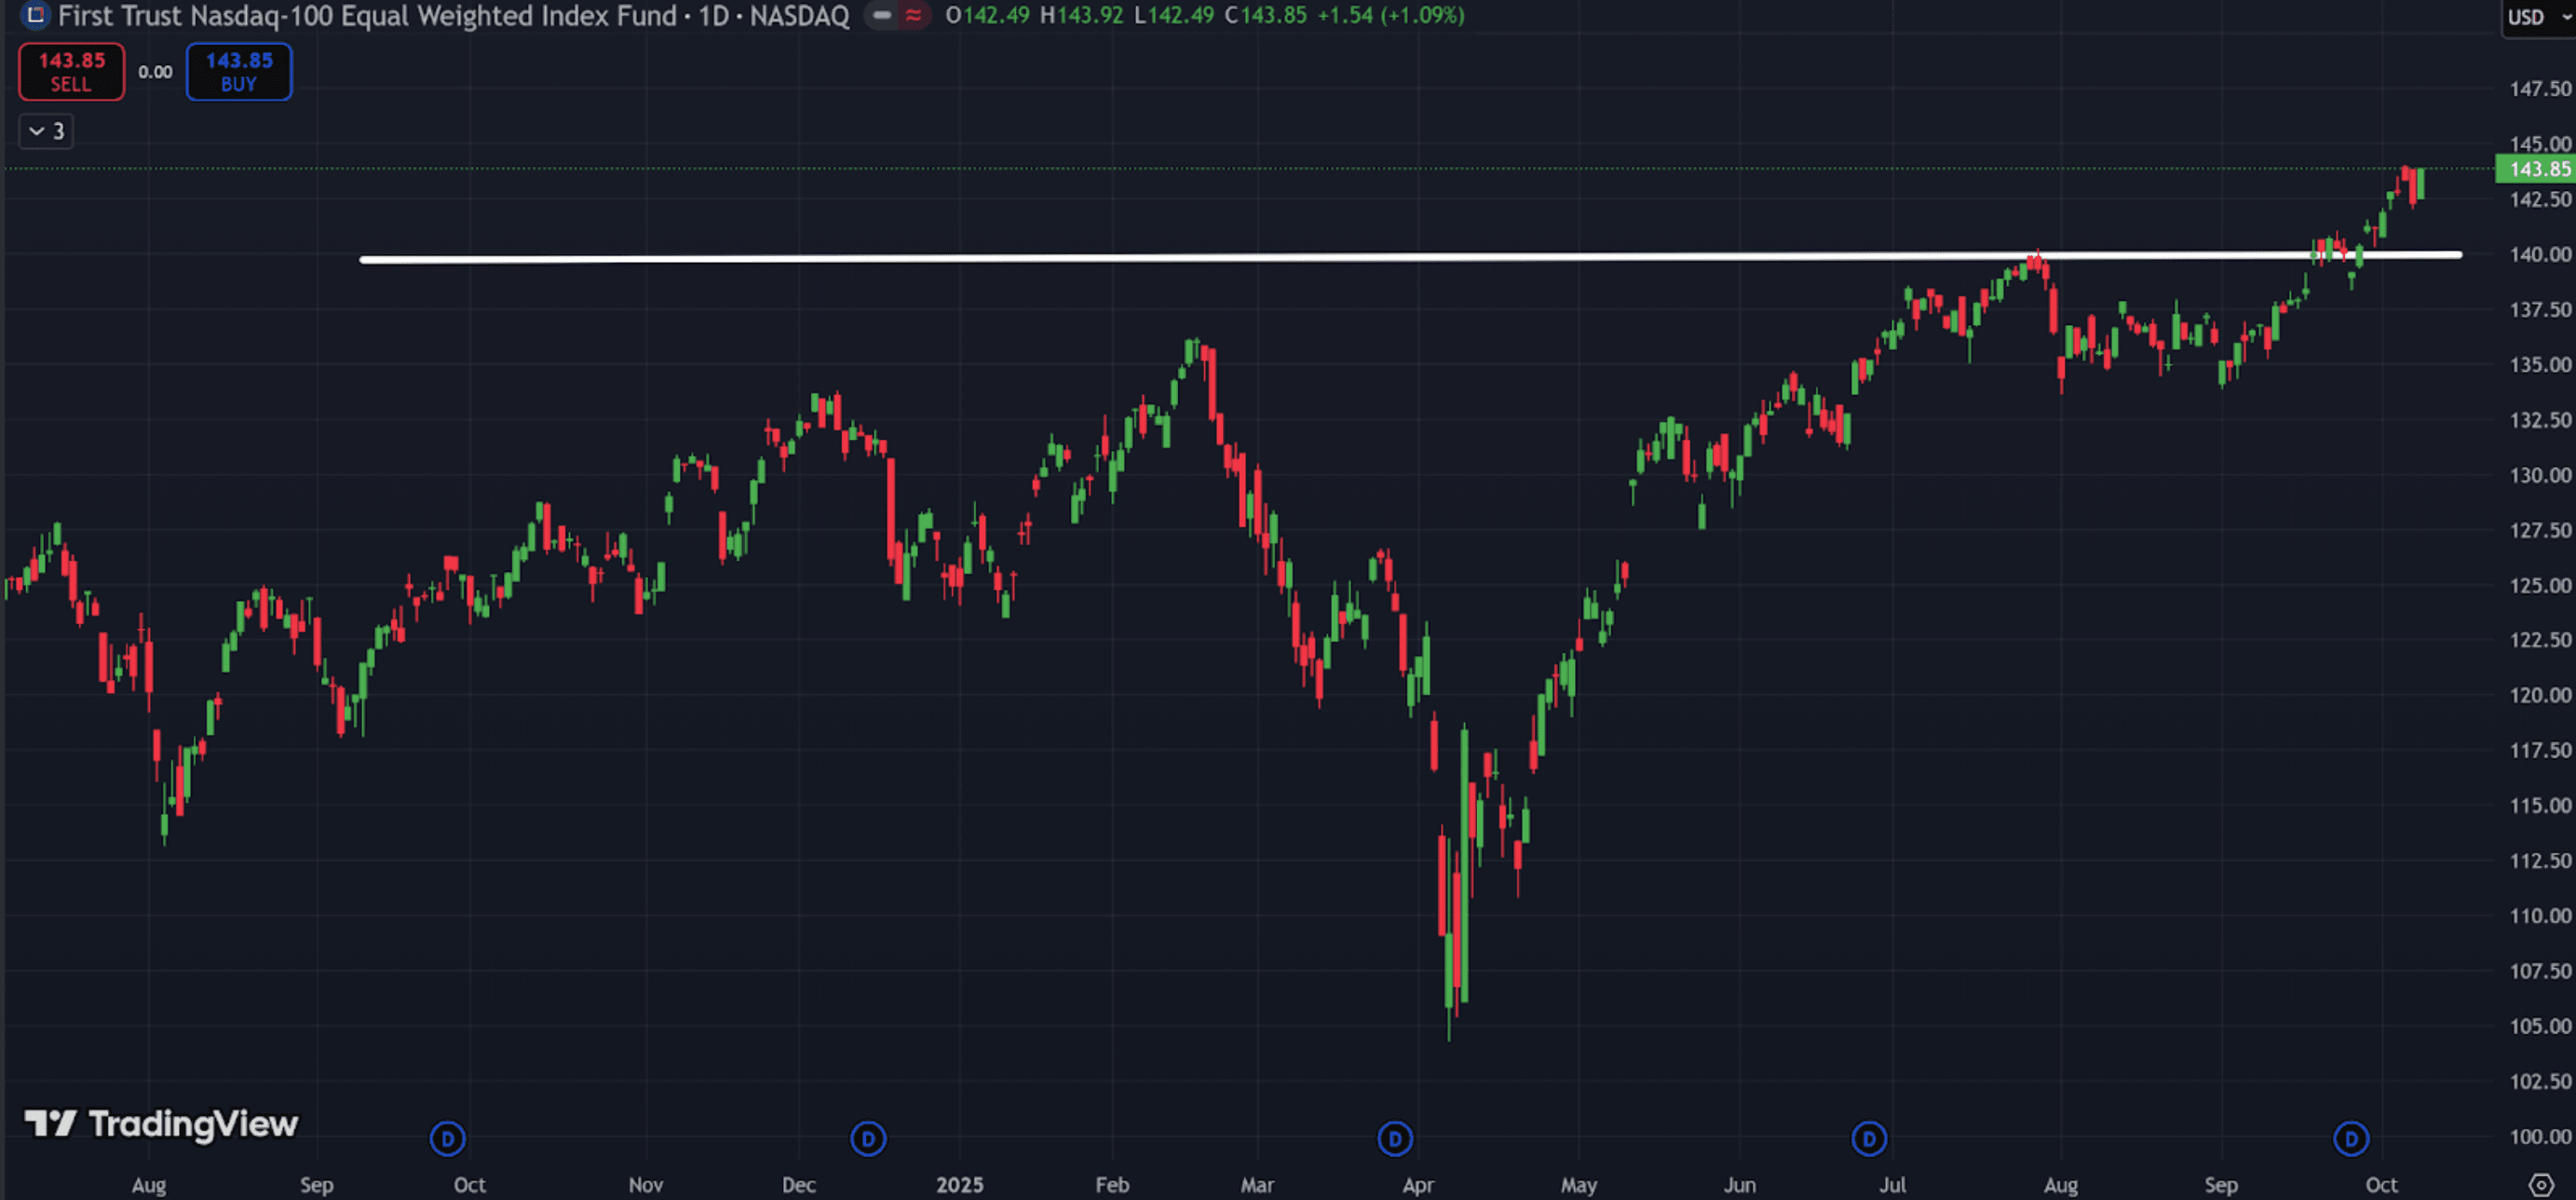Click the 1D interval in chart title
The image size is (2576, 1200).
(x=713, y=15)
